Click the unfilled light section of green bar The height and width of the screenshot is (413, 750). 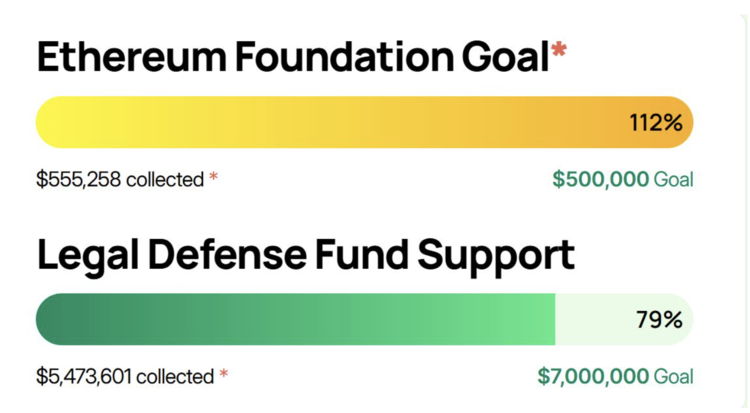[622, 319]
